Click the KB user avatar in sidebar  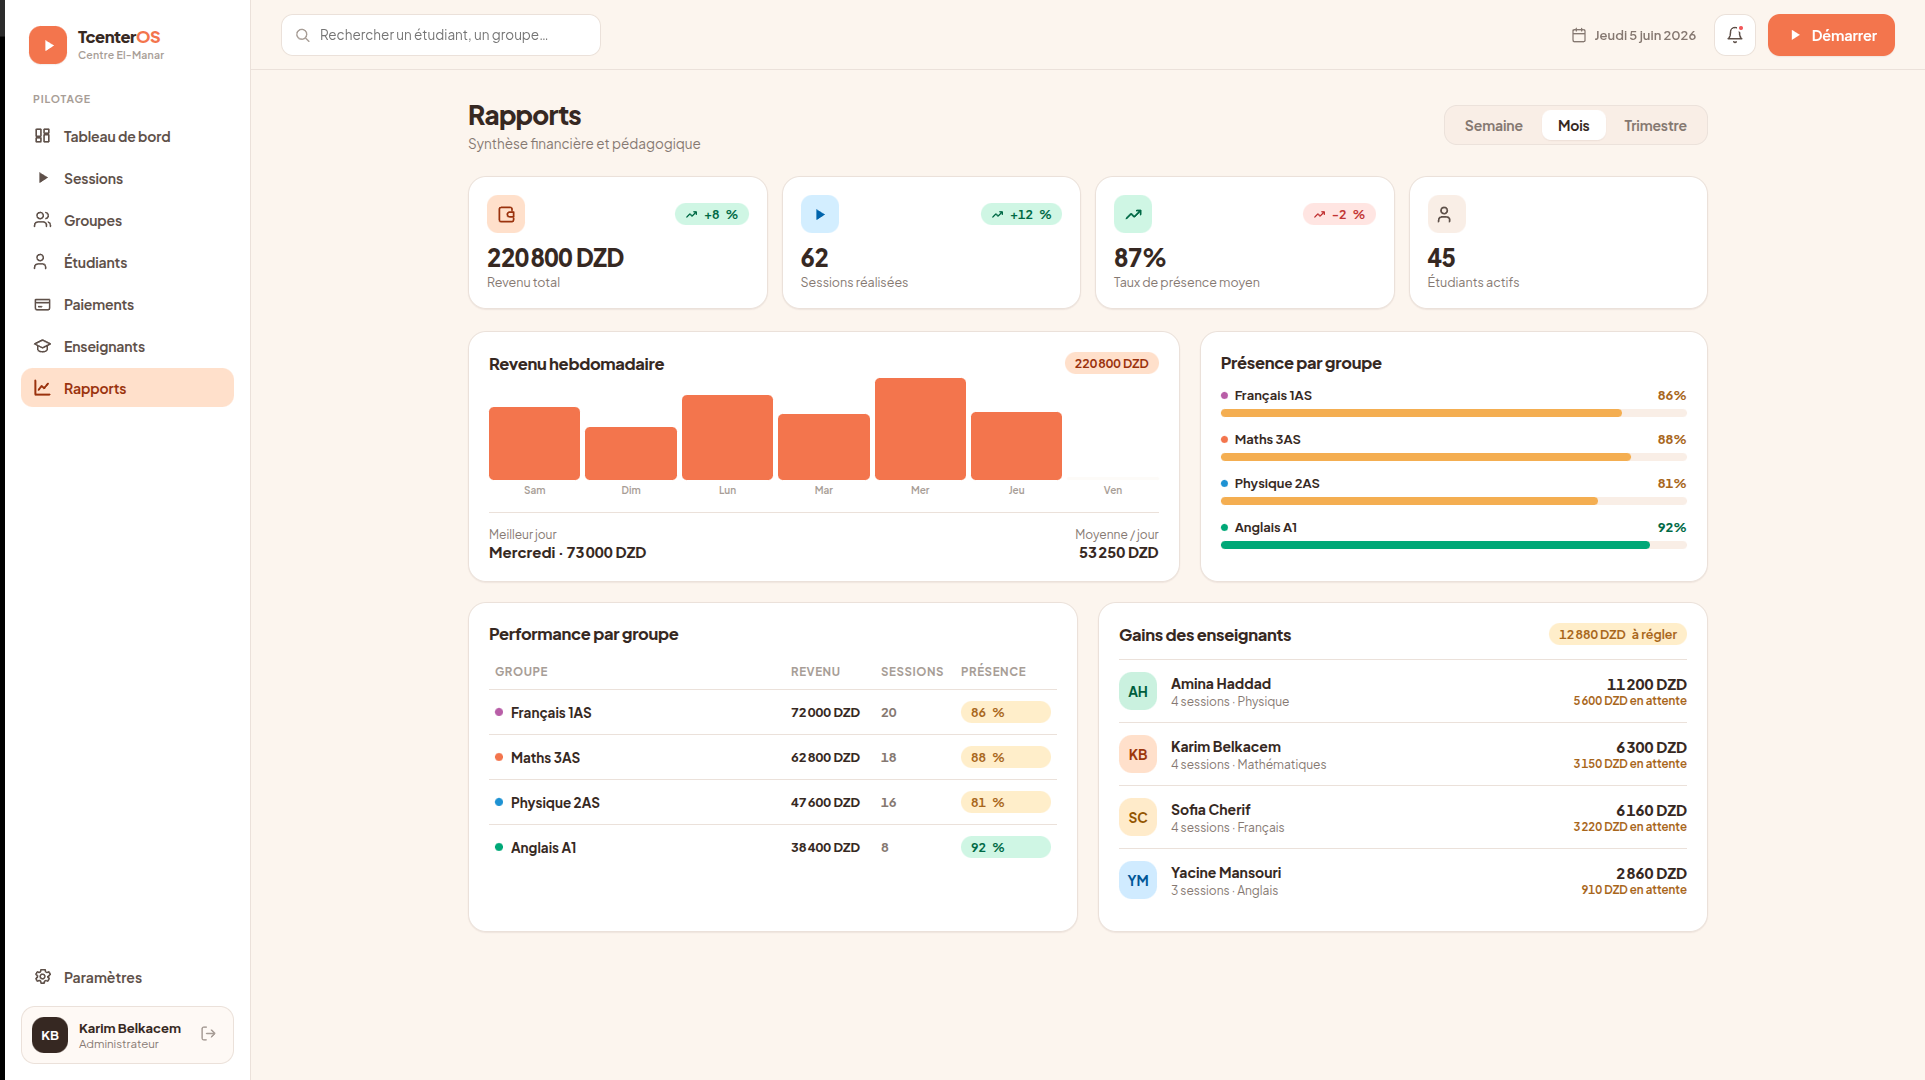coord(50,1035)
